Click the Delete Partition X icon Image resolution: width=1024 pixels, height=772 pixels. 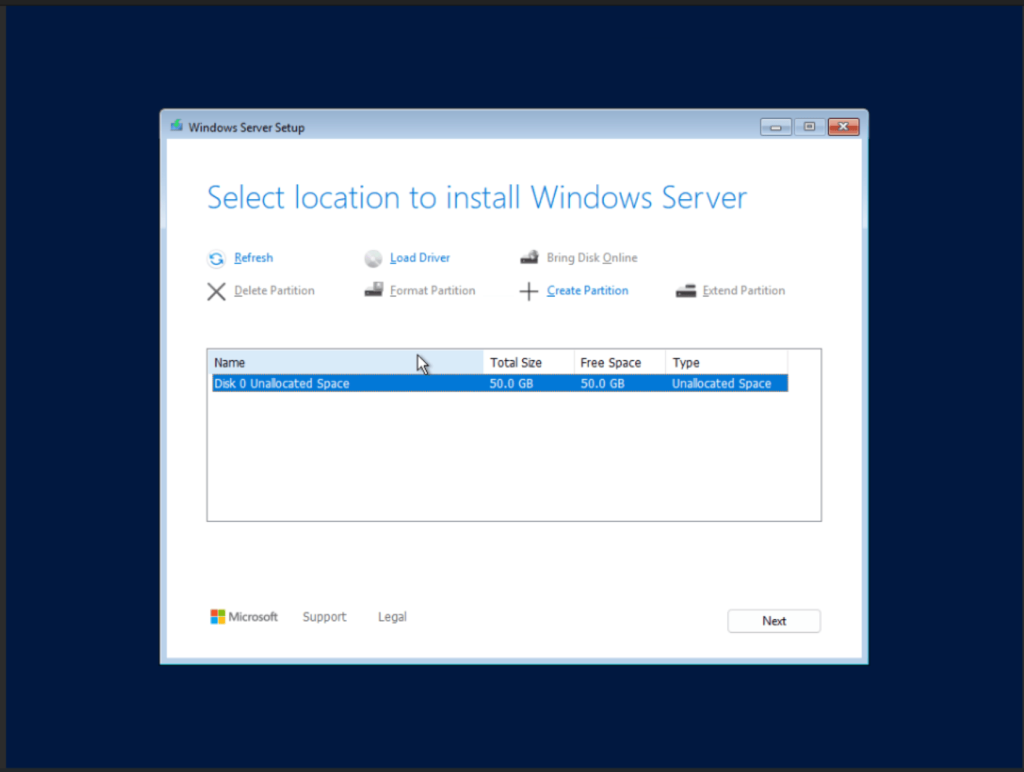(x=216, y=291)
